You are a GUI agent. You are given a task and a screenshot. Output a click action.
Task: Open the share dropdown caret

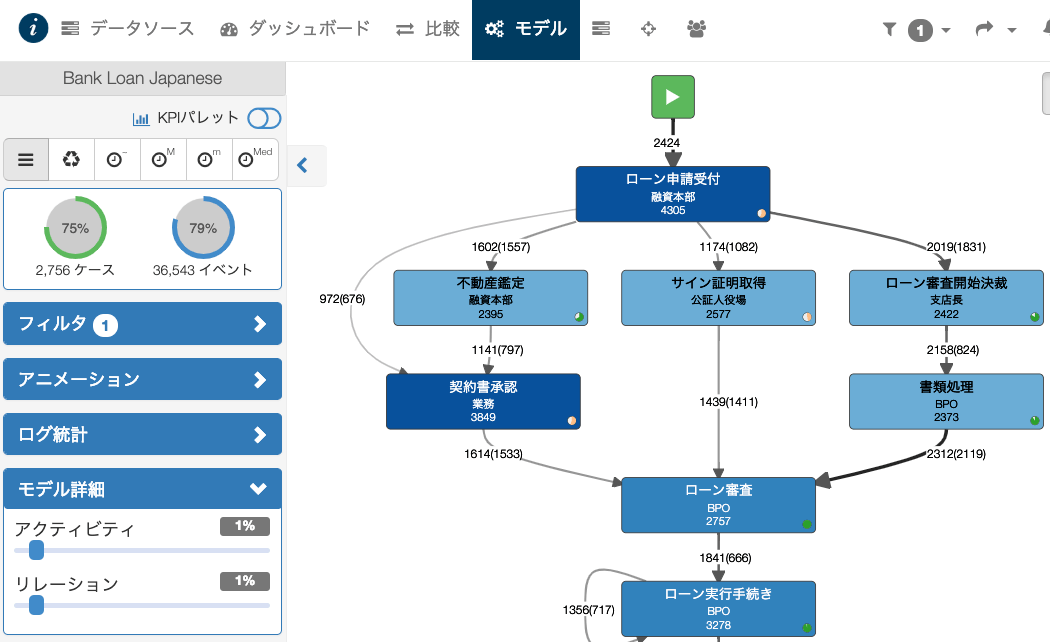tap(1012, 30)
